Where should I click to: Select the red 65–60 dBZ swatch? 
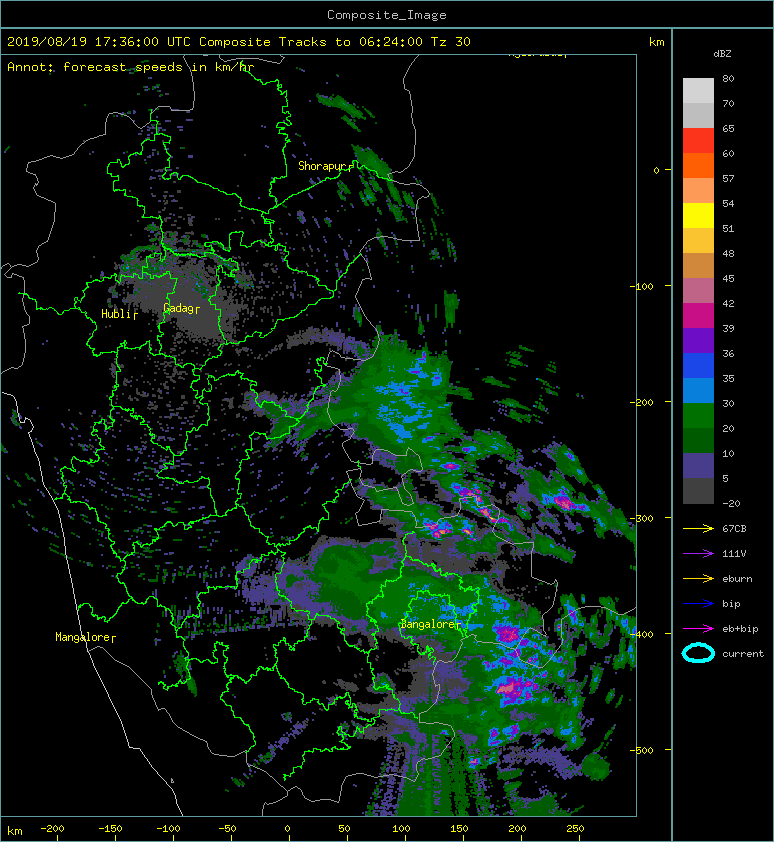click(x=698, y=141)
